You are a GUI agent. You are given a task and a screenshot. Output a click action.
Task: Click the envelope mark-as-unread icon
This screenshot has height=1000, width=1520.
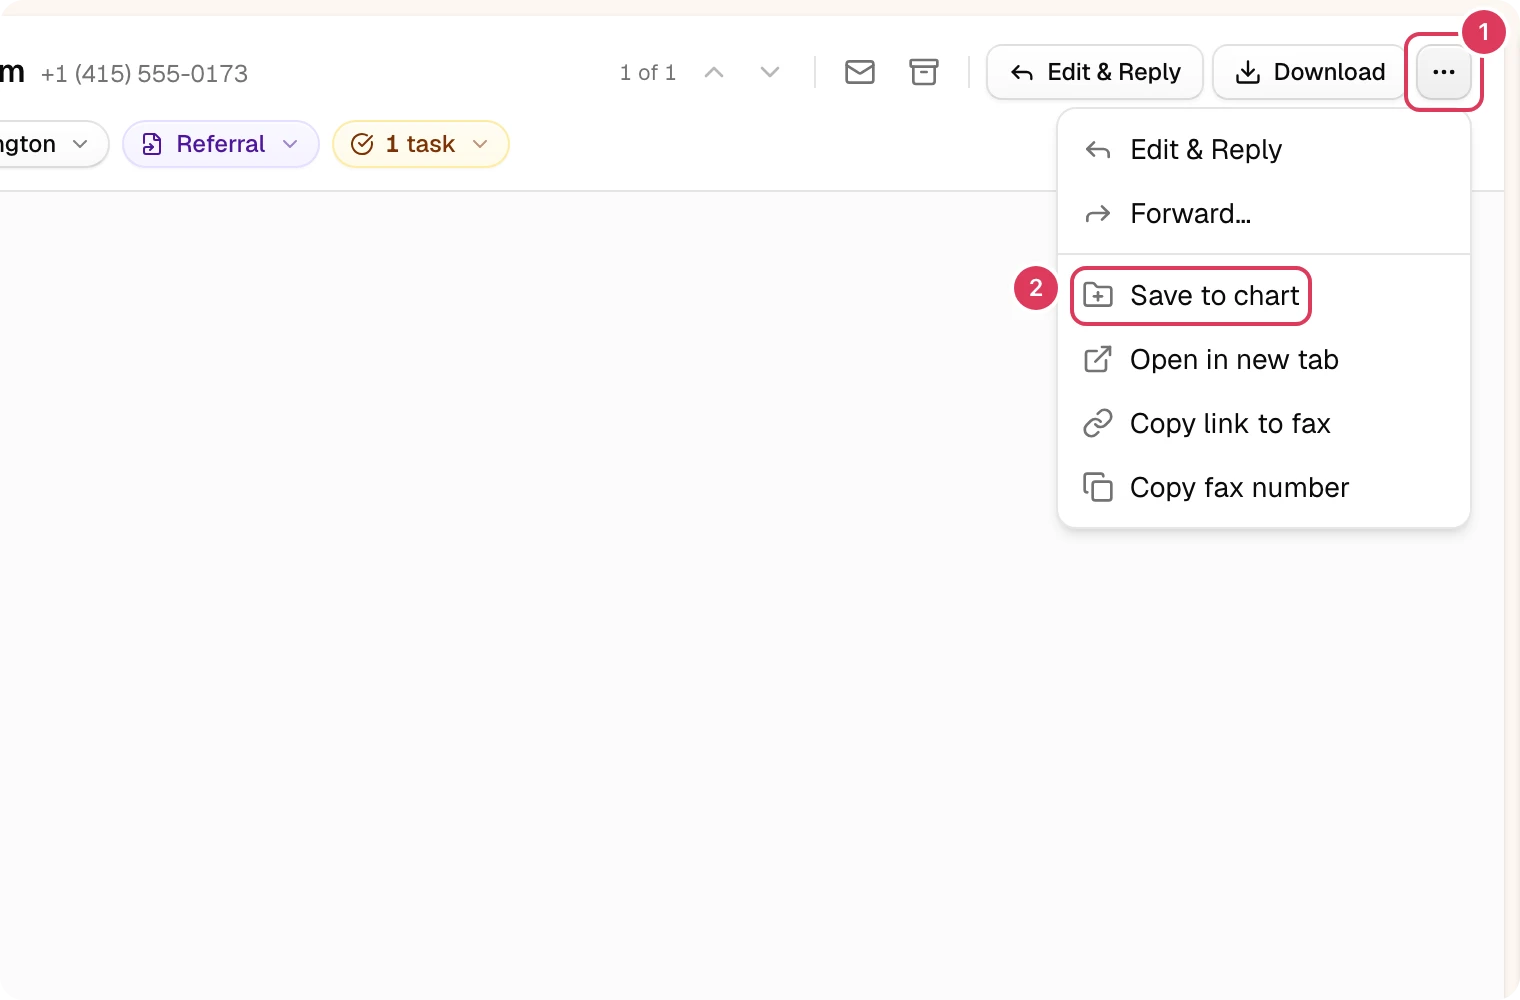(x=860, y=72)
